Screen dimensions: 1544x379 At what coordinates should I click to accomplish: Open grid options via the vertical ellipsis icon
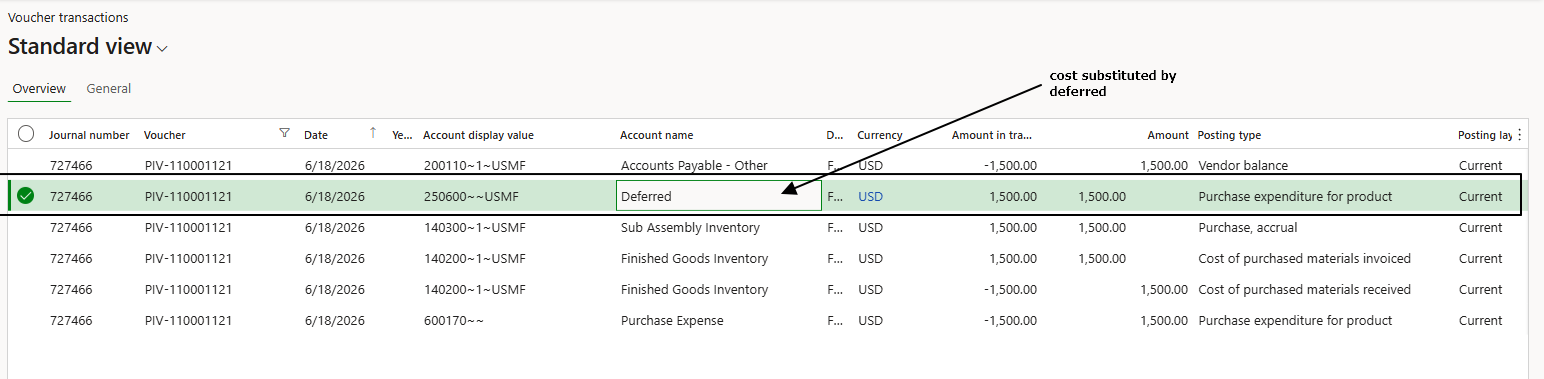tap(1520, 134)
